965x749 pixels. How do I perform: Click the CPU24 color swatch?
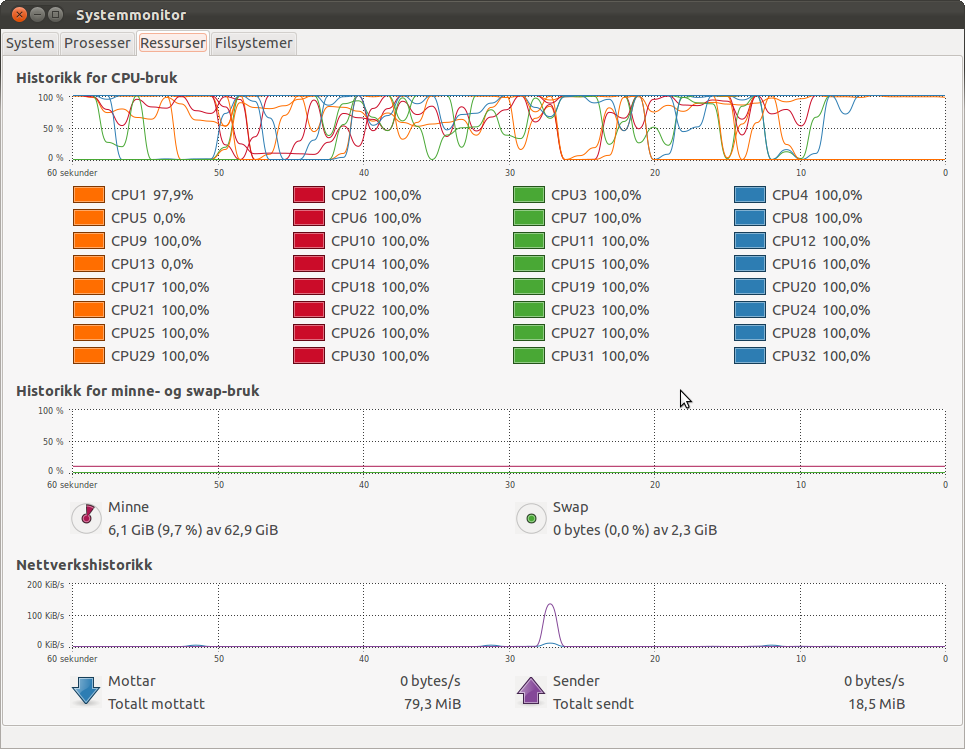[x=750, y=310]
